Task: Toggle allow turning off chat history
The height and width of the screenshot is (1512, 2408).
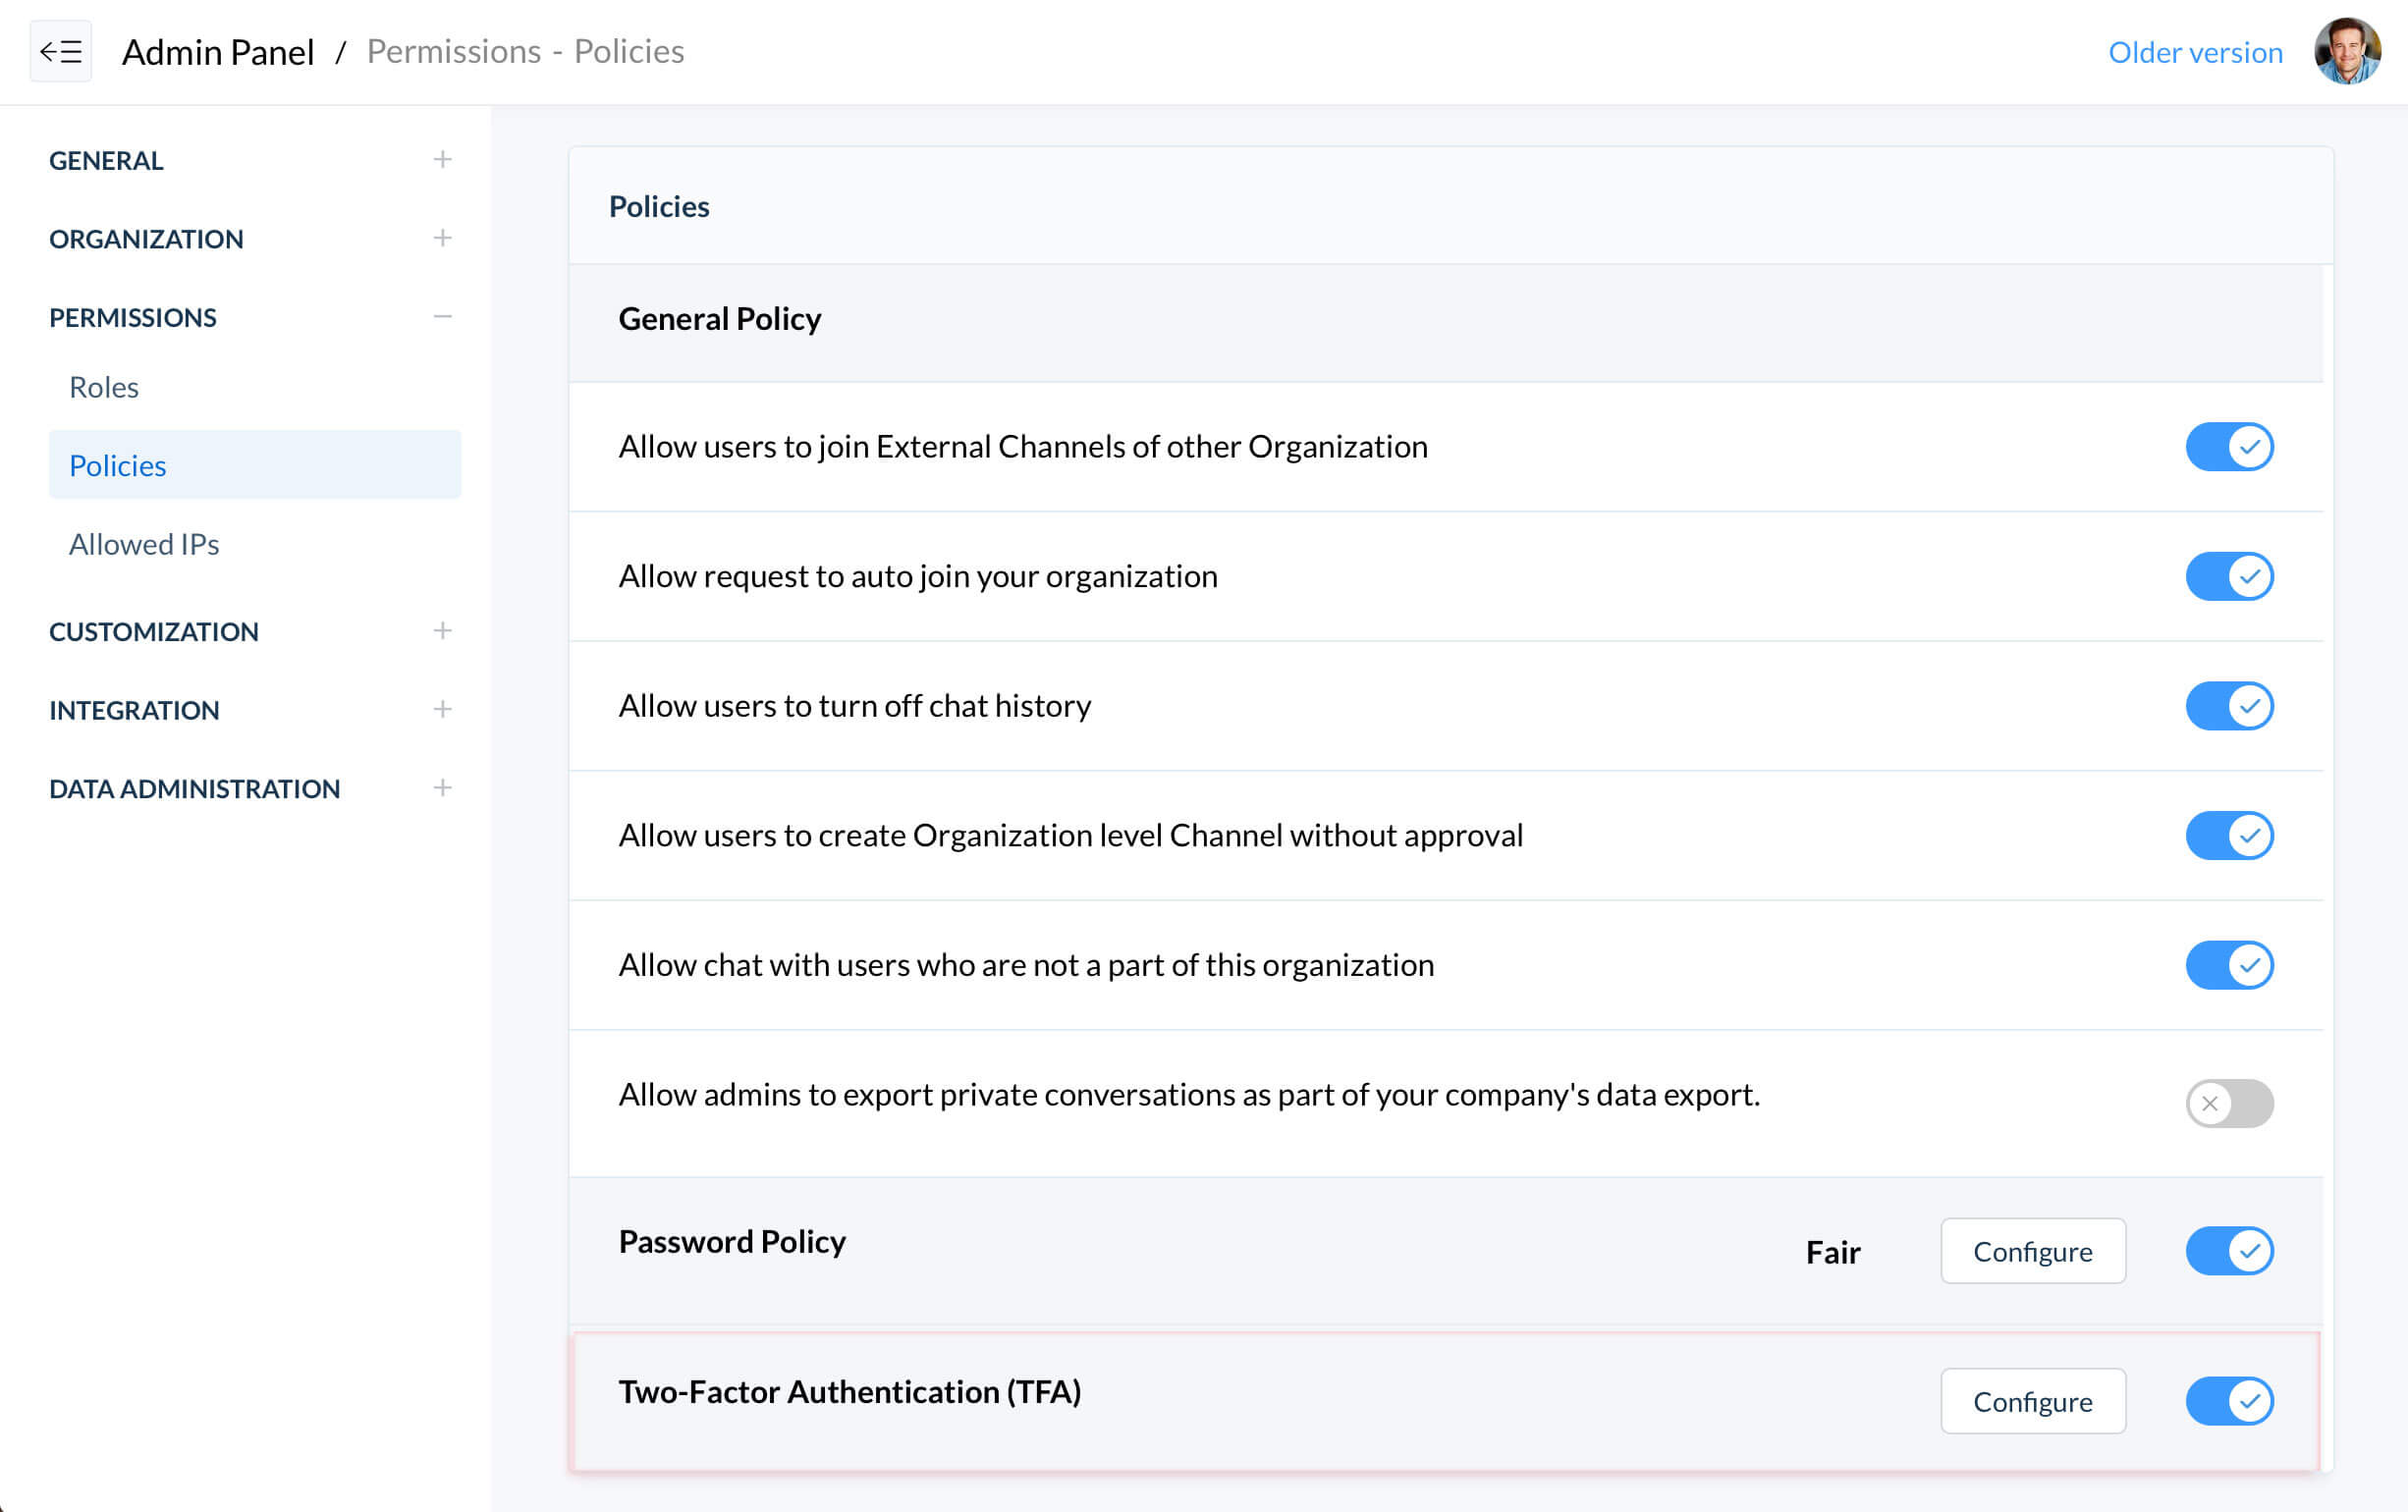Action: point(2229,706)
